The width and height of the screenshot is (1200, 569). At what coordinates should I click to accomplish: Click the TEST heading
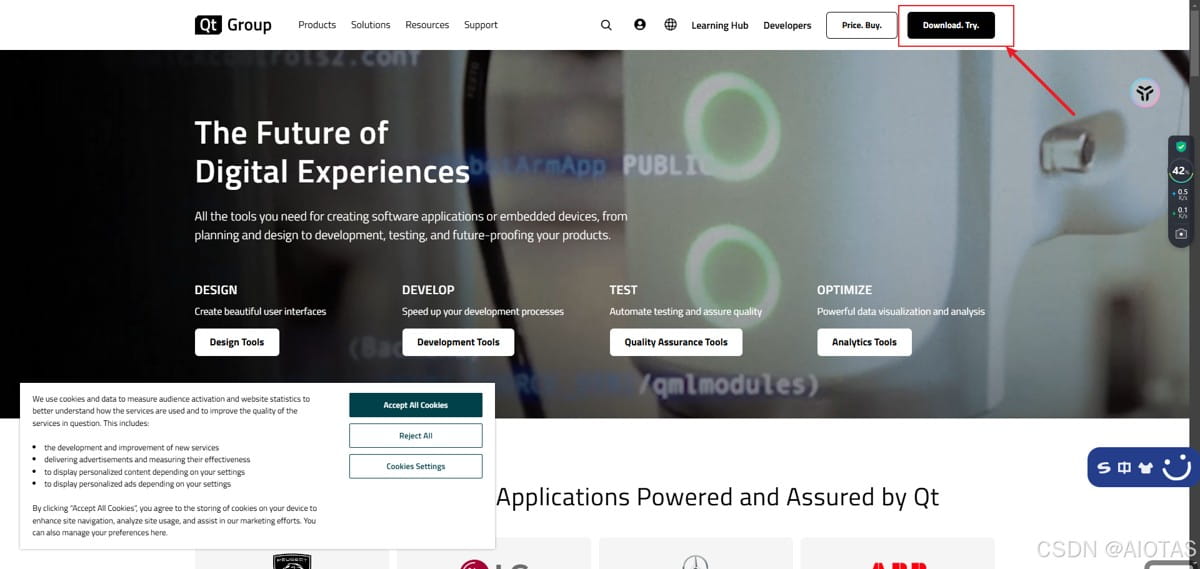(623, 290)
